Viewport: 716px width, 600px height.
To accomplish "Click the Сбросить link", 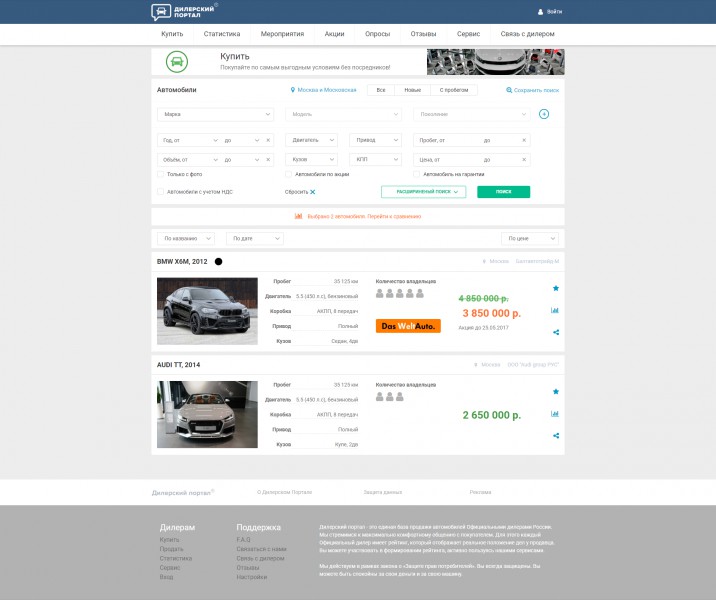I will tap(296, 192).
